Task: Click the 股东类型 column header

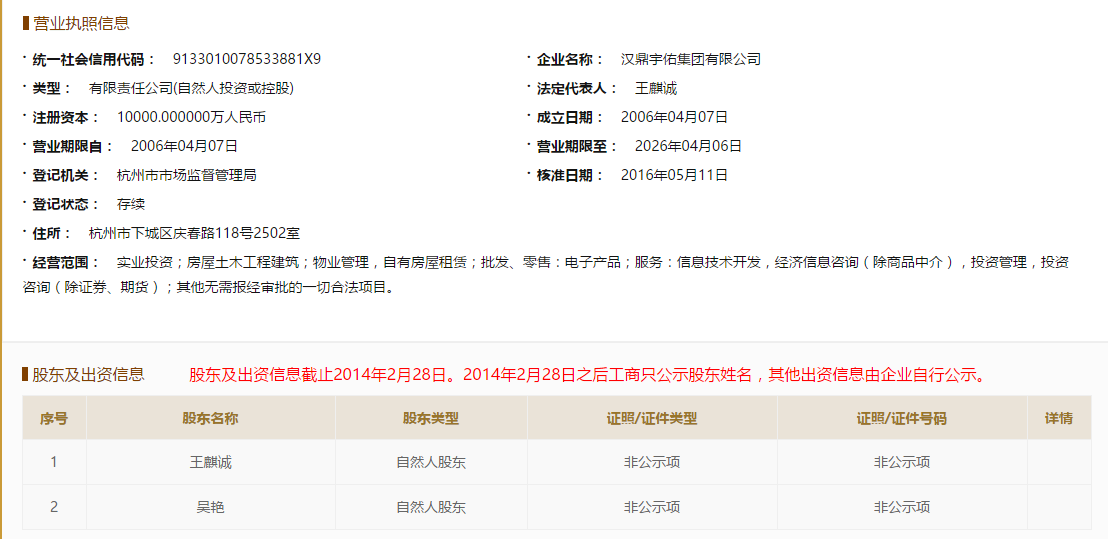Action: pyautogui.click(x=431, y=418)
